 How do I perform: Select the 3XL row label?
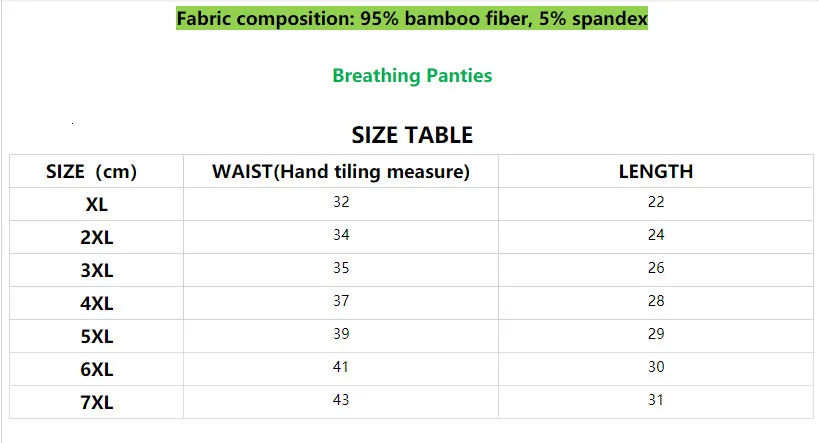(x=97, y=270)
